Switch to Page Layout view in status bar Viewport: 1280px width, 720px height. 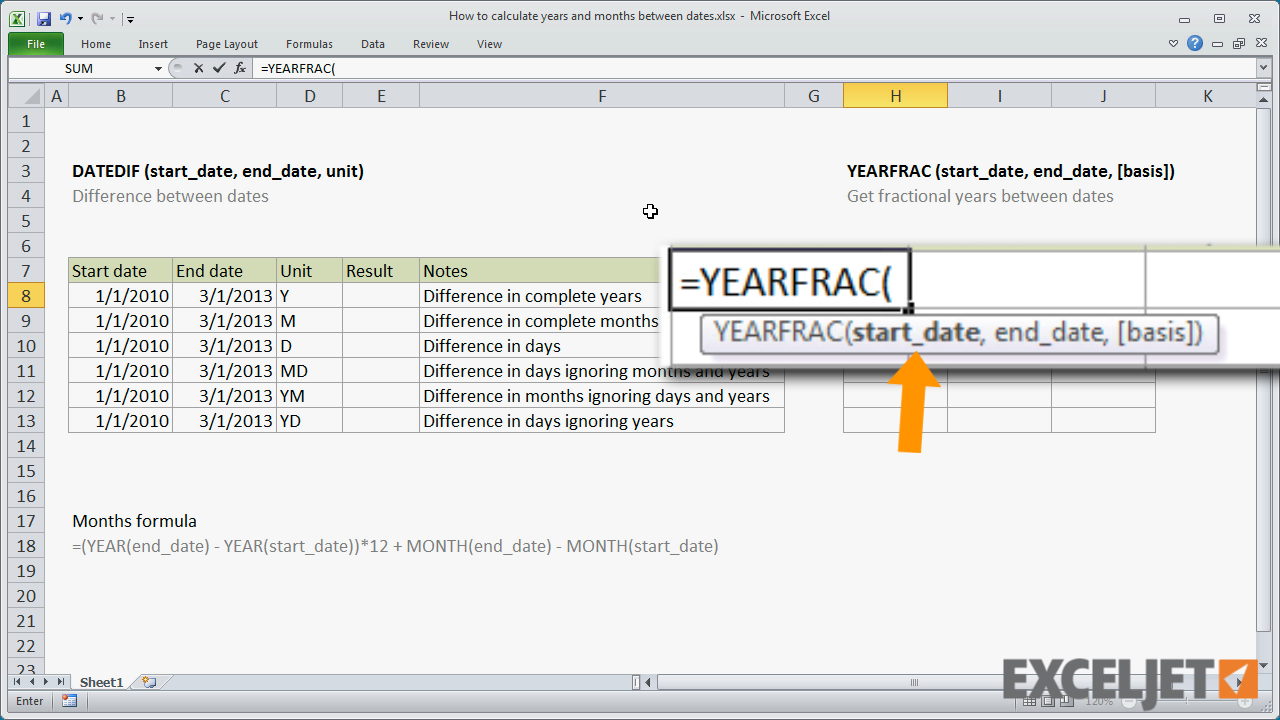[1046, 701]
